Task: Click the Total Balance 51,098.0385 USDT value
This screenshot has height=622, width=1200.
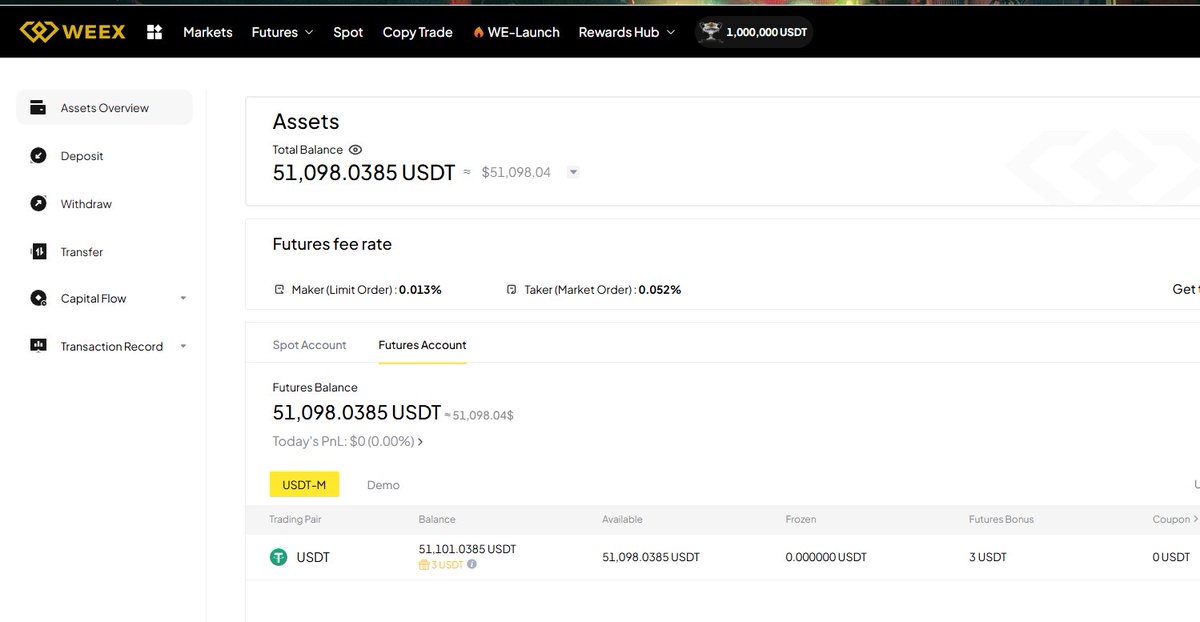Action: pyautogui.click(x=364, y=172)
